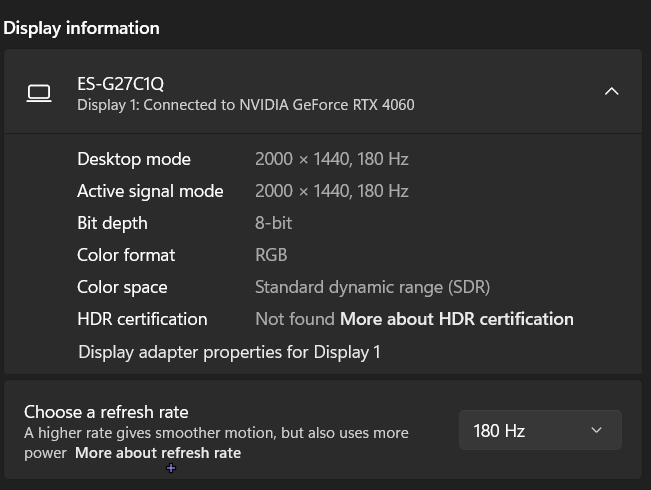Click the Active signal mode label
The image size is (651, 490).
(x=150, y=191)
